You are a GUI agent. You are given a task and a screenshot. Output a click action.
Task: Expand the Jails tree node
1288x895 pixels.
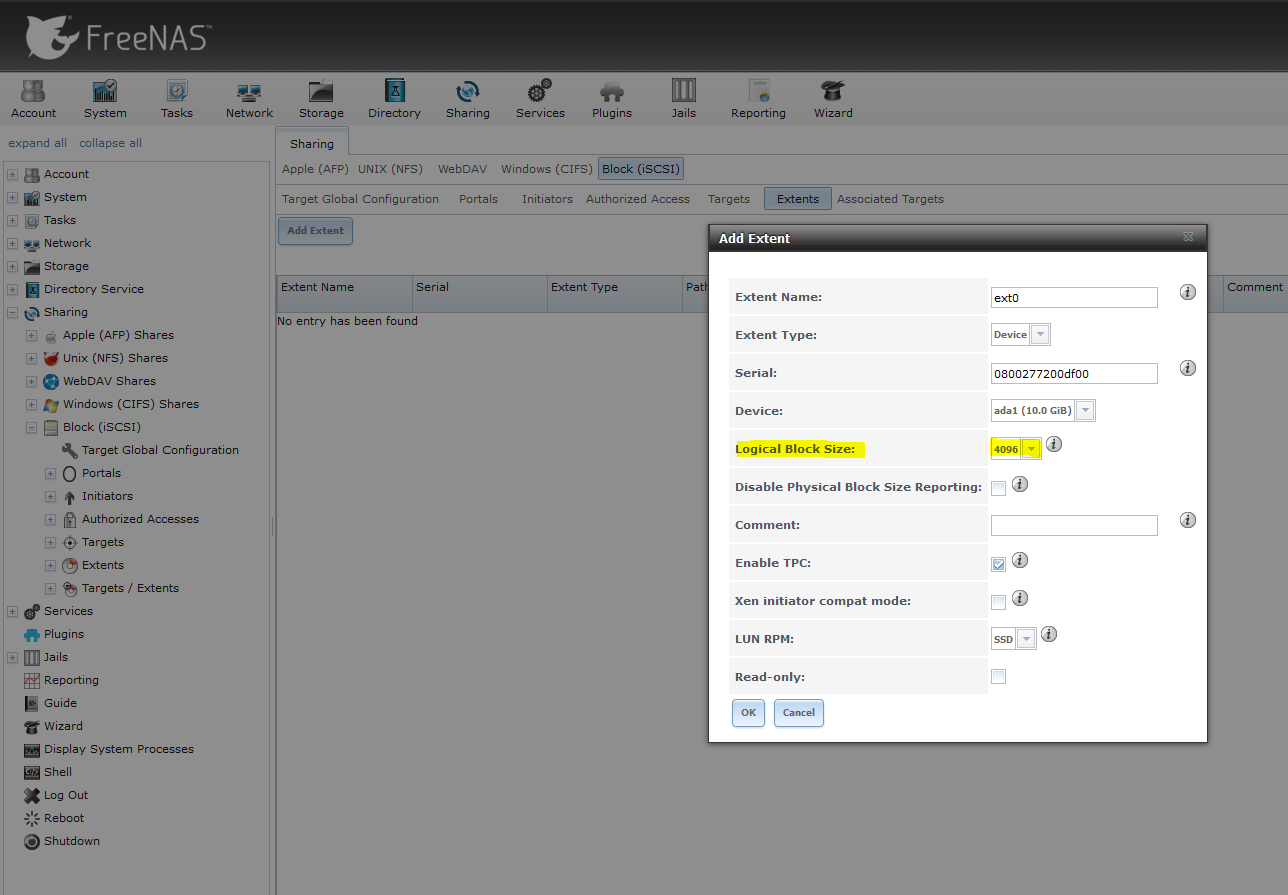12,657
